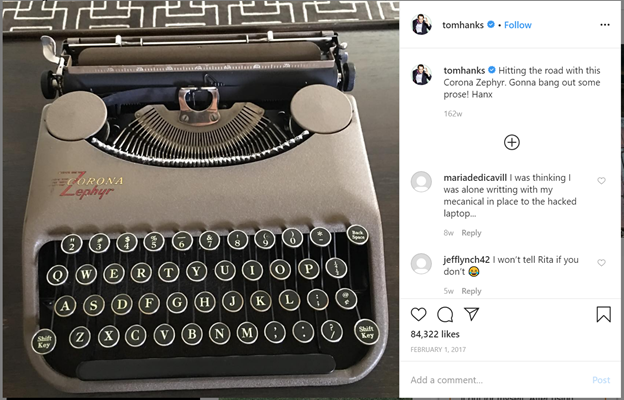624x400 pixels.
Task: Open mariadedicavill's profile avatar
Action: point(421,182)
